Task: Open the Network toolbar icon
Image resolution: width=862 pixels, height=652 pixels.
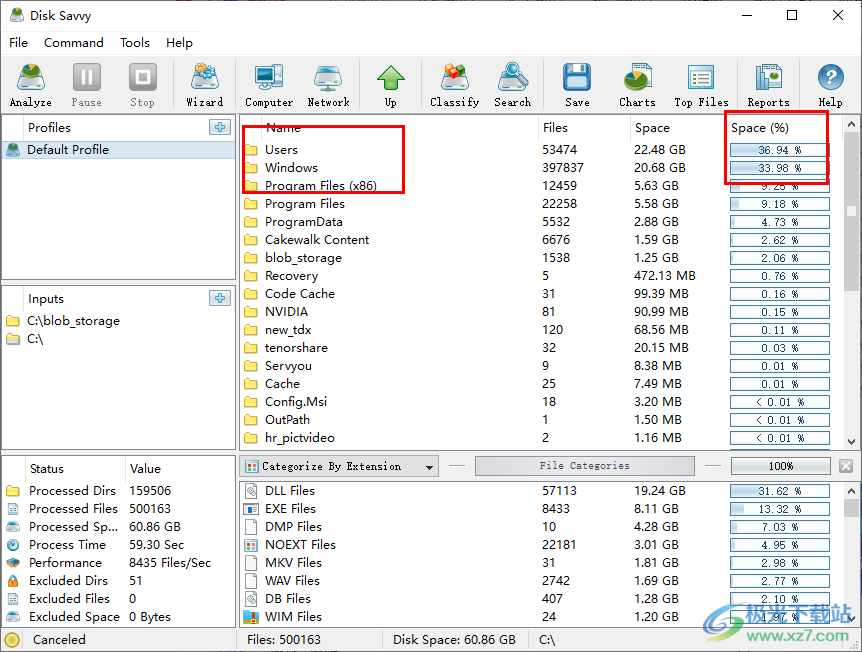Action: click(x=328, y=85)
